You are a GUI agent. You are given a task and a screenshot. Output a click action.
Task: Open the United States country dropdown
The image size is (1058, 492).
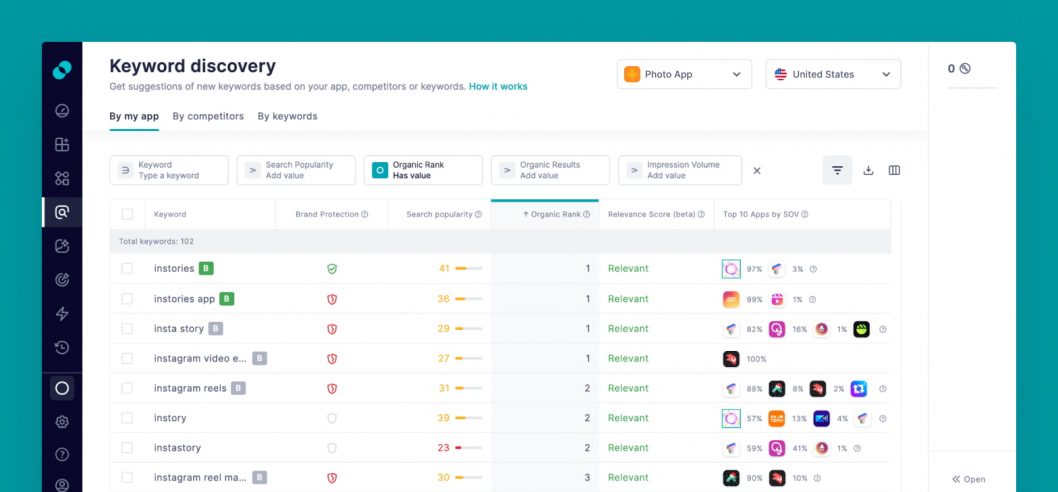click(x=833, y=74)
